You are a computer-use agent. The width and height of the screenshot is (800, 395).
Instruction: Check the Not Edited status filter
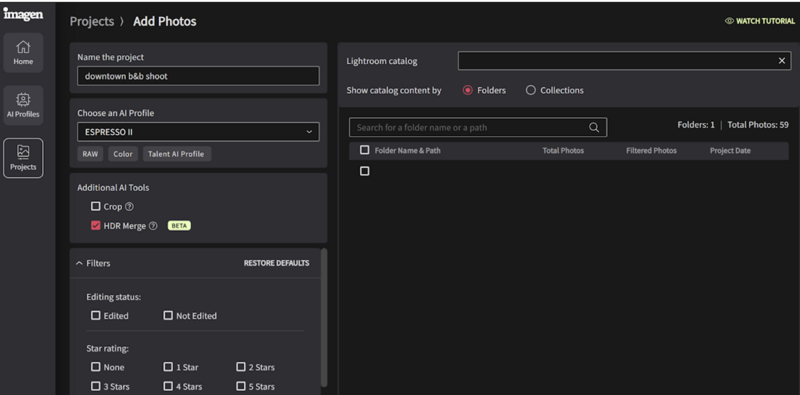tap(168, 315)
